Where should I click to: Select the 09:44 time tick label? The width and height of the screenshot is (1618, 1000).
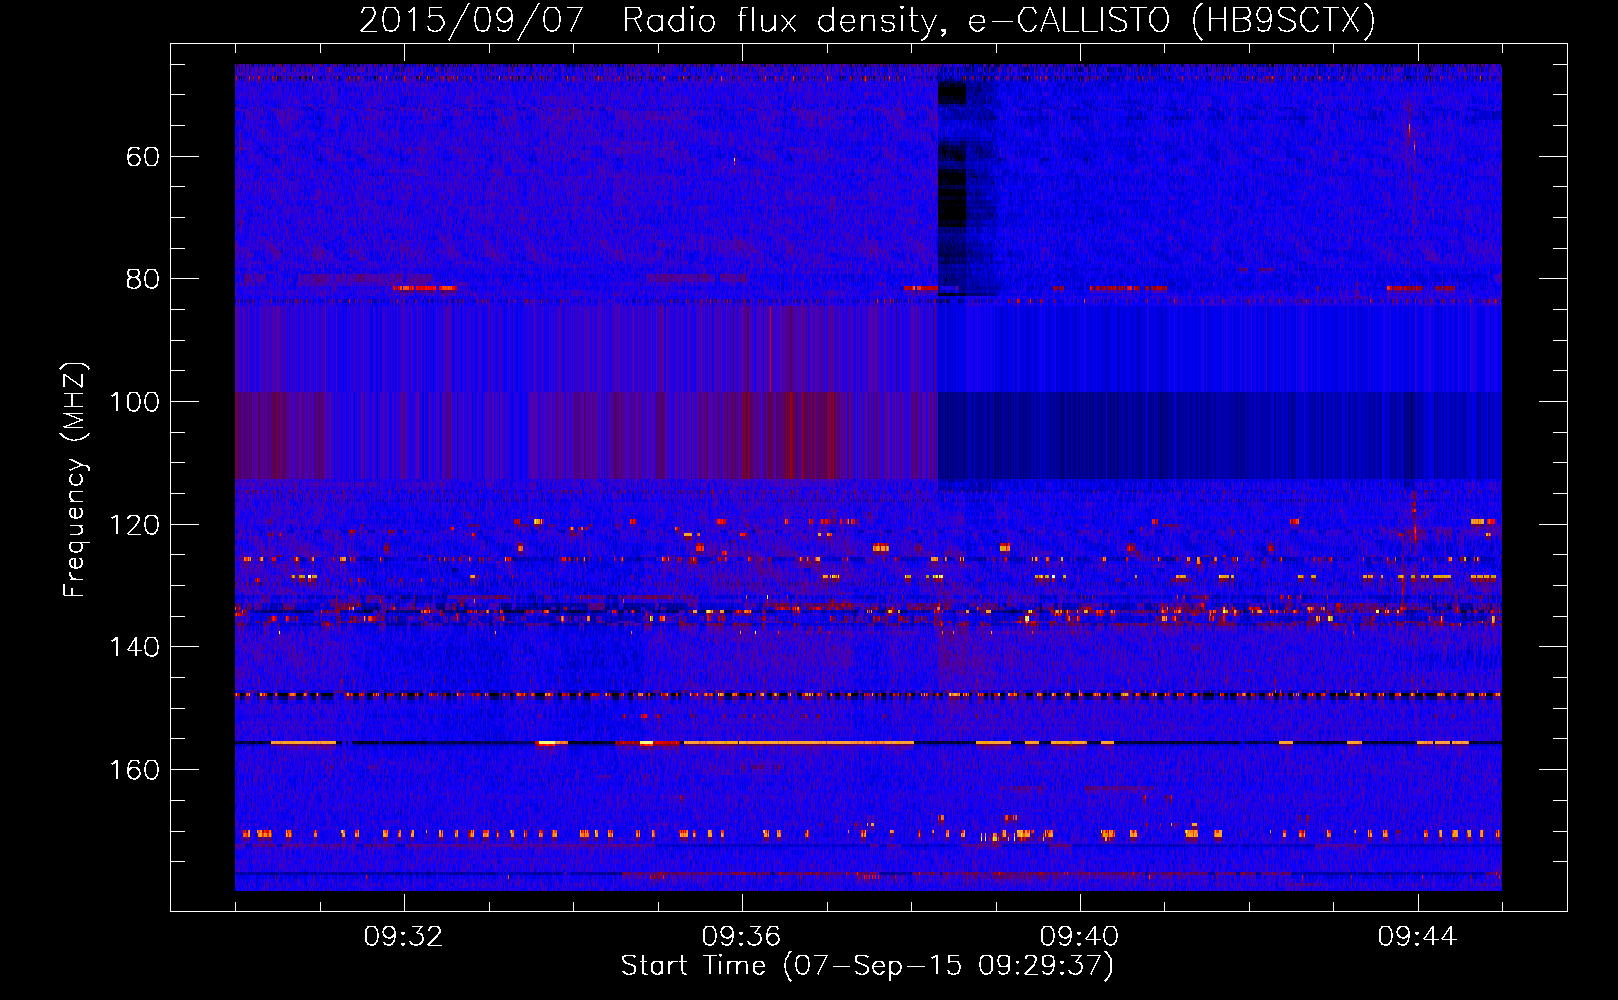click(x=1418, y=937)
